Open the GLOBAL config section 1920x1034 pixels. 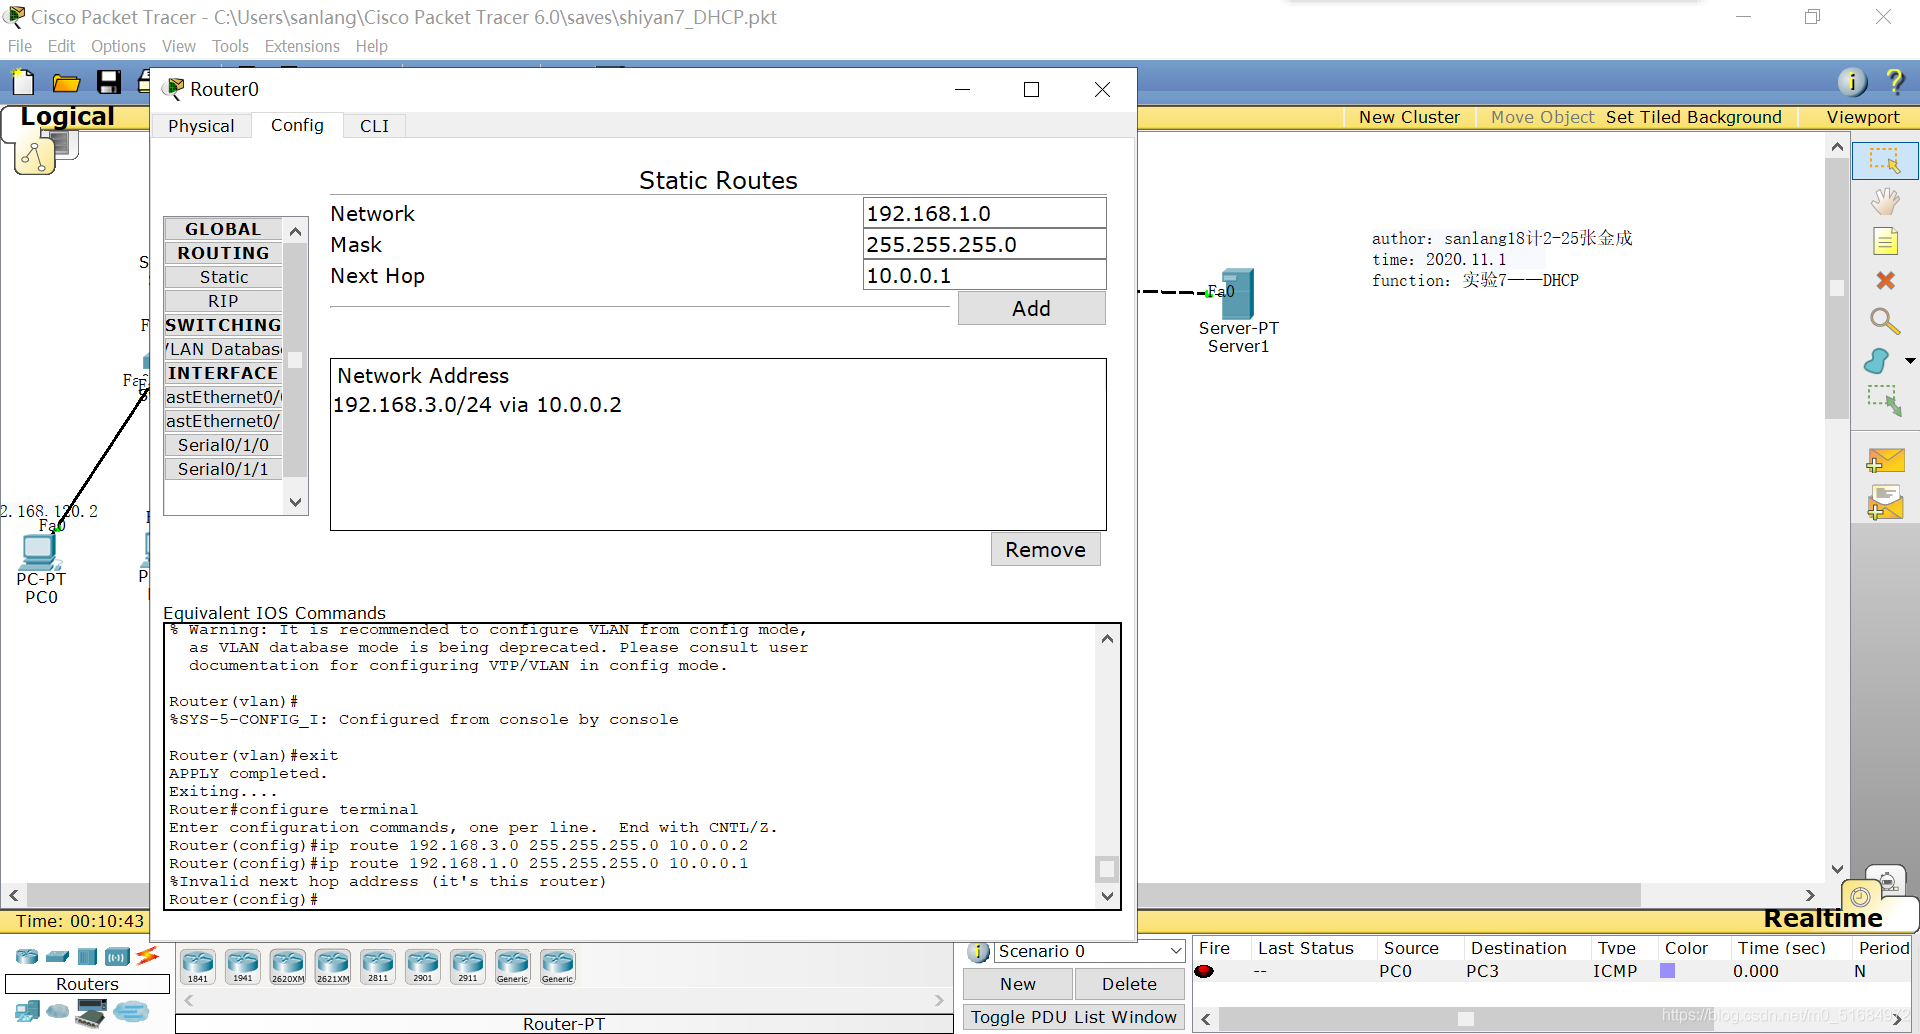(223, 229)
